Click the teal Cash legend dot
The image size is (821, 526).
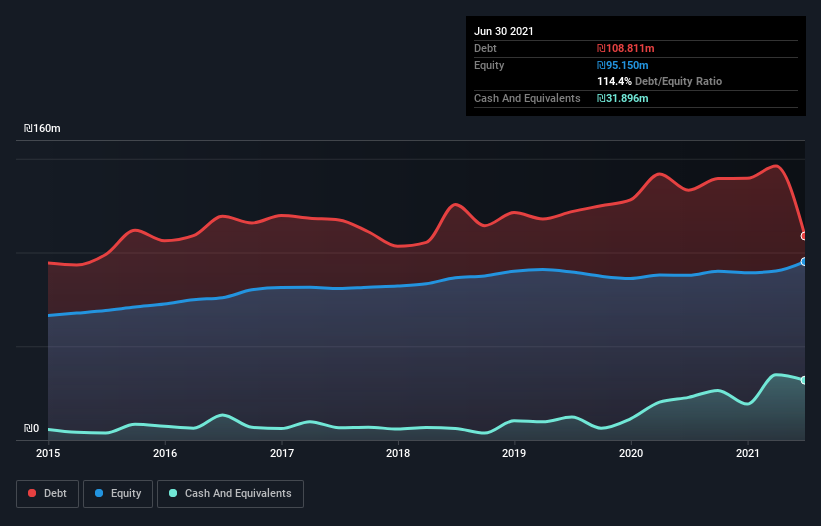click(x=173, y=493)
